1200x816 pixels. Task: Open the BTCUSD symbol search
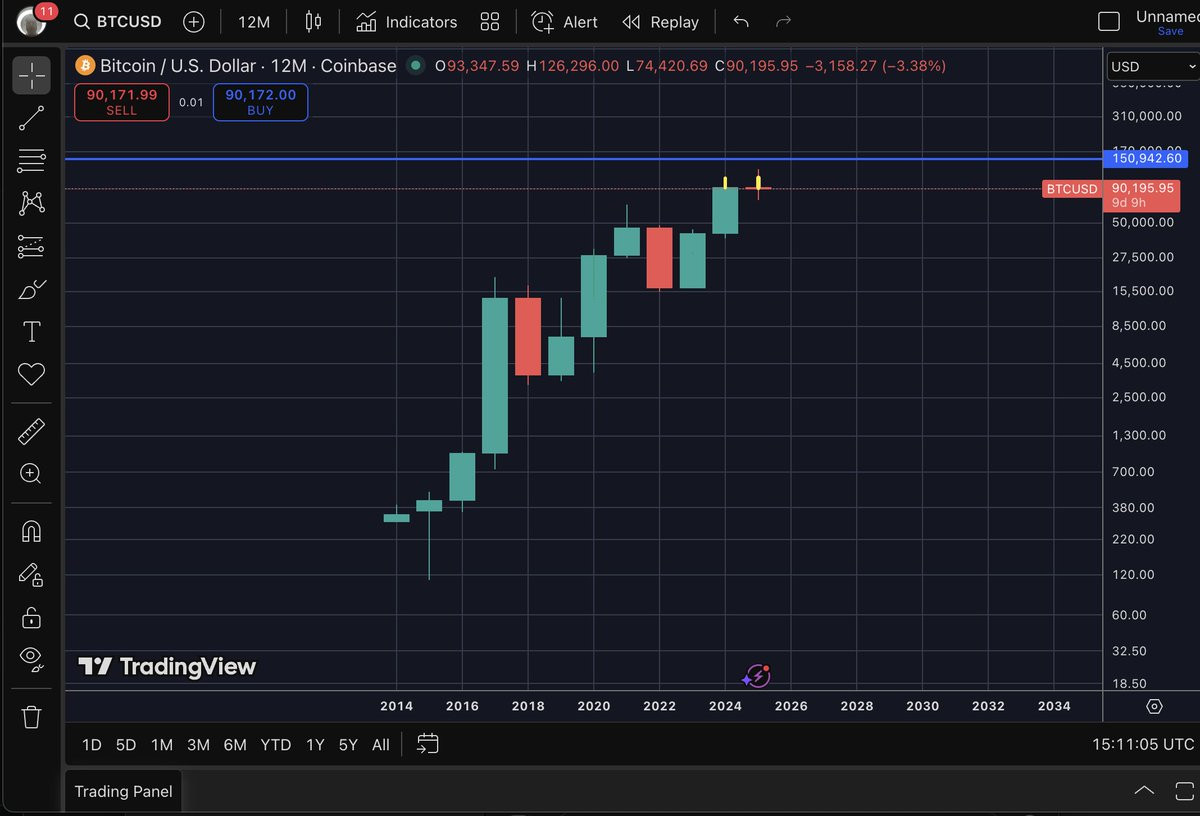click(x=118, y=21)
